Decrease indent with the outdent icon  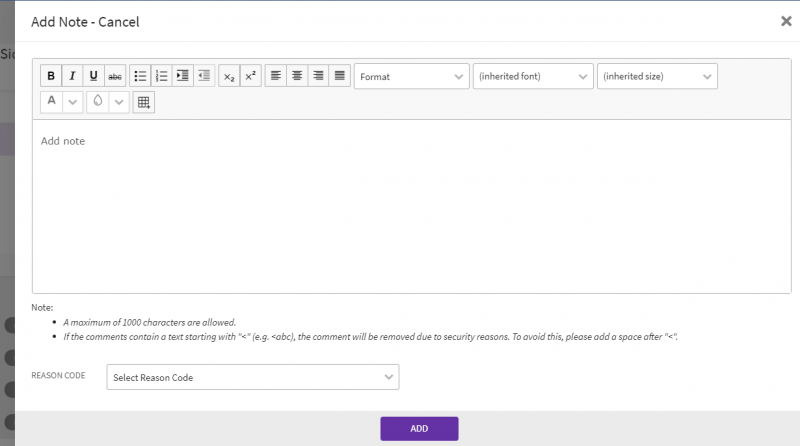pyautogui.click(x=204, y=76)
